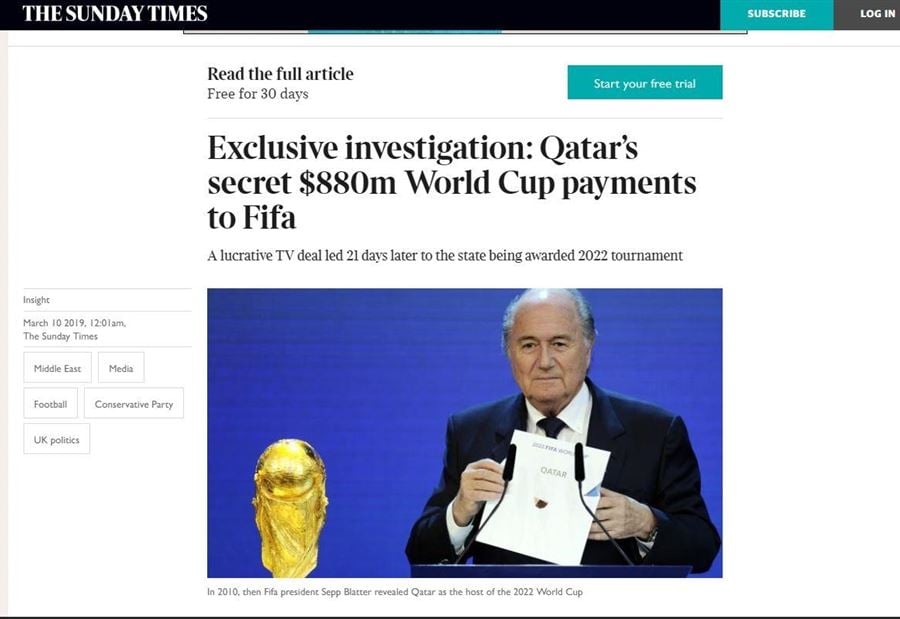Click the article subheading about TV deal
The width and height of the screenshot is (900, 619).
tap(445, 256)
